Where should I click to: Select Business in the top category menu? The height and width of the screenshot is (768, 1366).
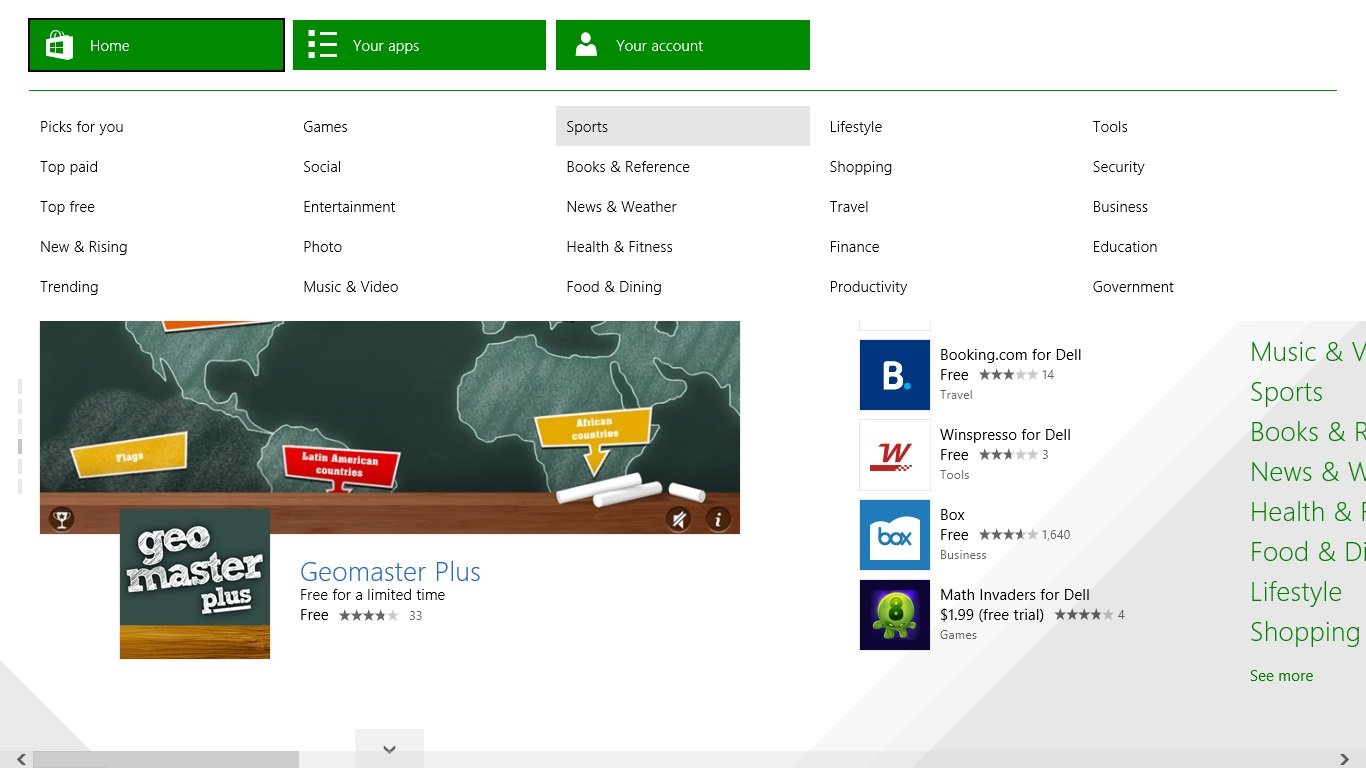1120,207
